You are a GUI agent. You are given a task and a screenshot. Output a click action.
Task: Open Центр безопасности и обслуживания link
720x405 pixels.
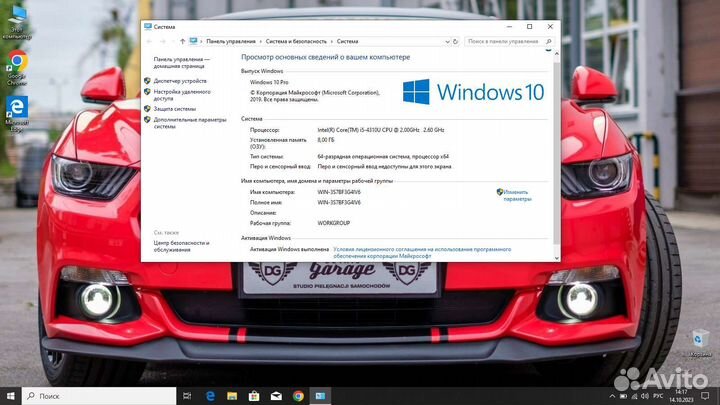181,246
